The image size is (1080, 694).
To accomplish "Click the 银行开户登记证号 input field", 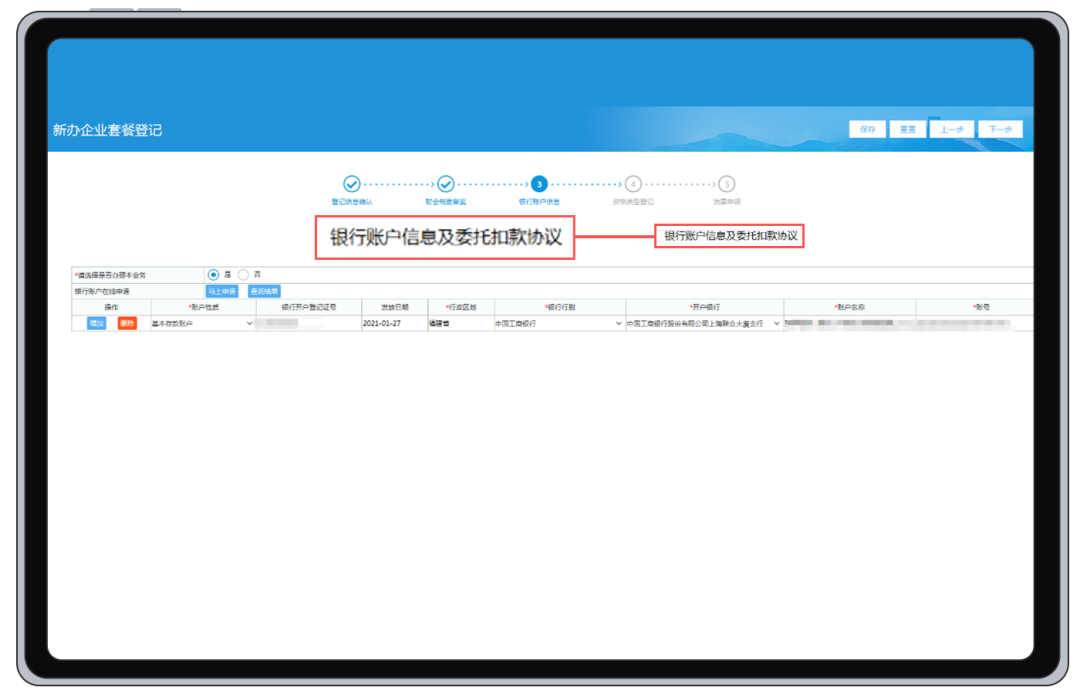I will click(308, 323).
